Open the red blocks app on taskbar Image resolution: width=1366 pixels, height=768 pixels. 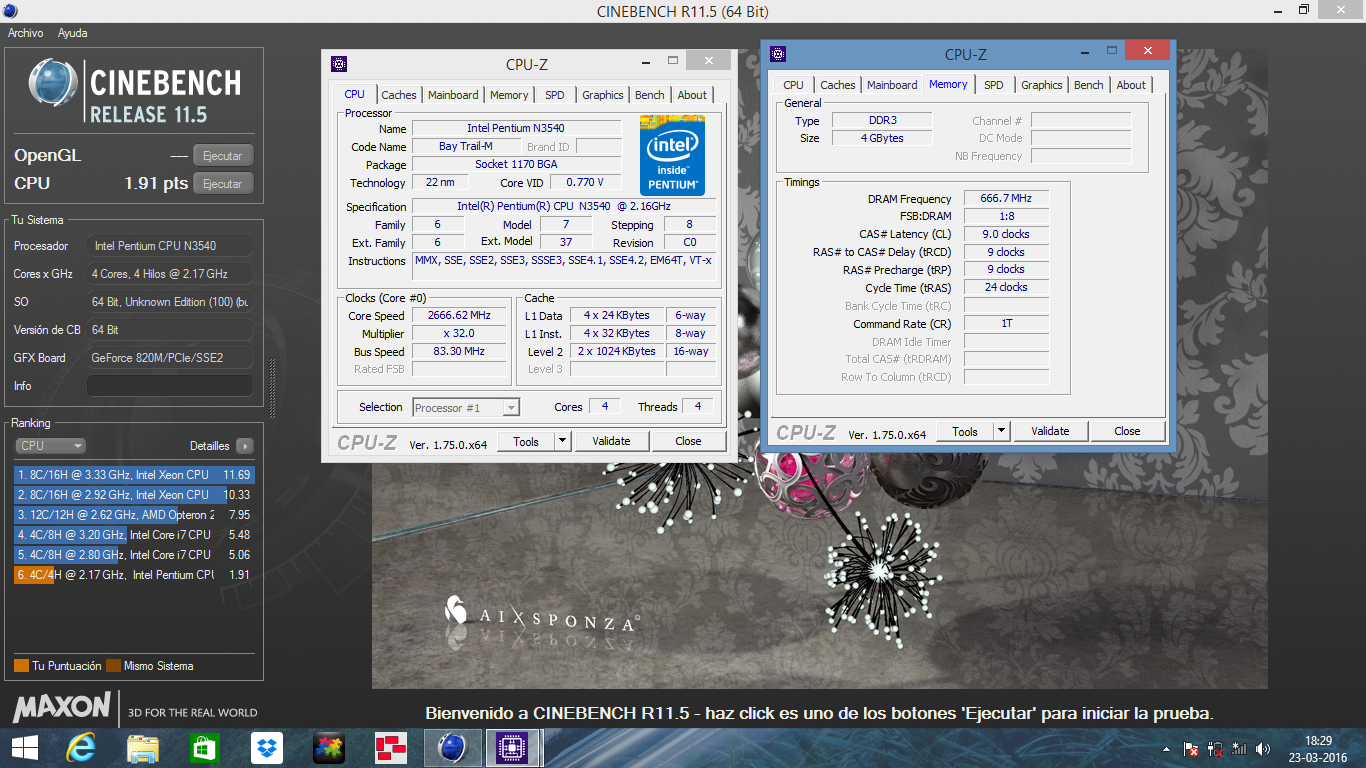click(391, 748)
